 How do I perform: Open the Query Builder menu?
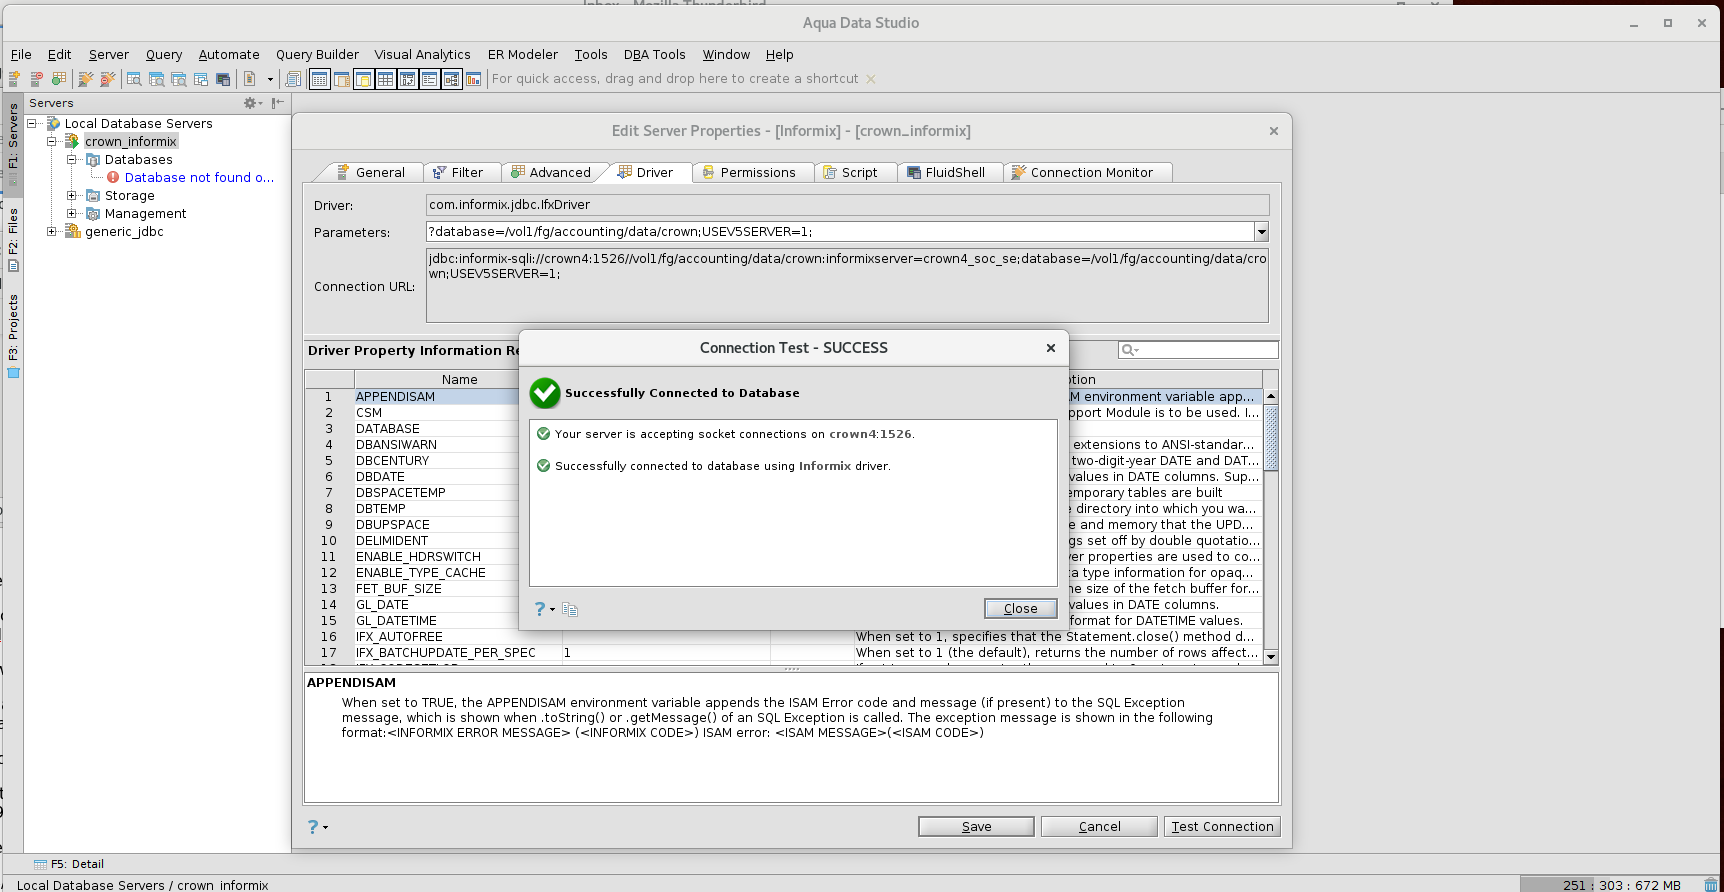317,55
